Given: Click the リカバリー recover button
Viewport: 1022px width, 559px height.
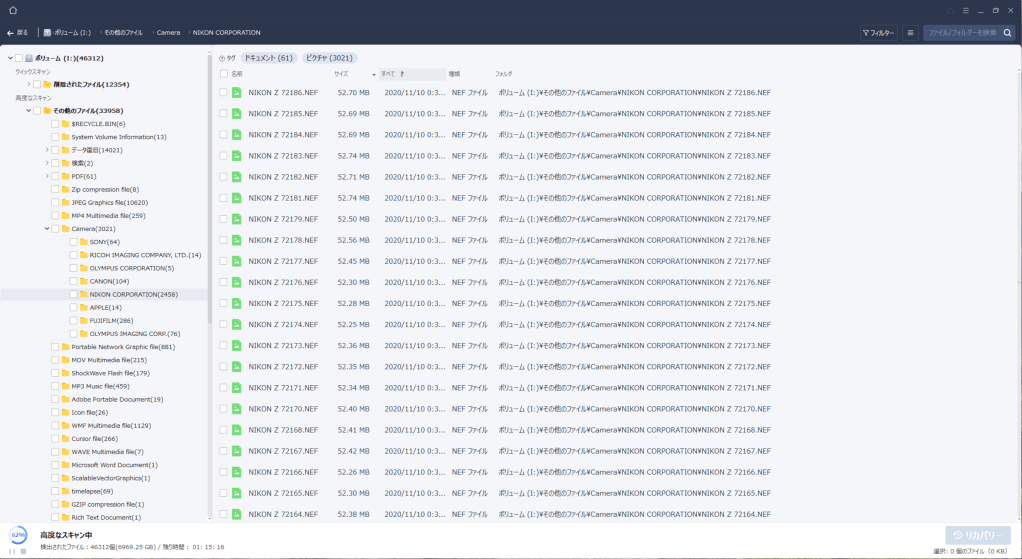Looking at the screenshot, I should pyautogui.click(x=977, y=535).
